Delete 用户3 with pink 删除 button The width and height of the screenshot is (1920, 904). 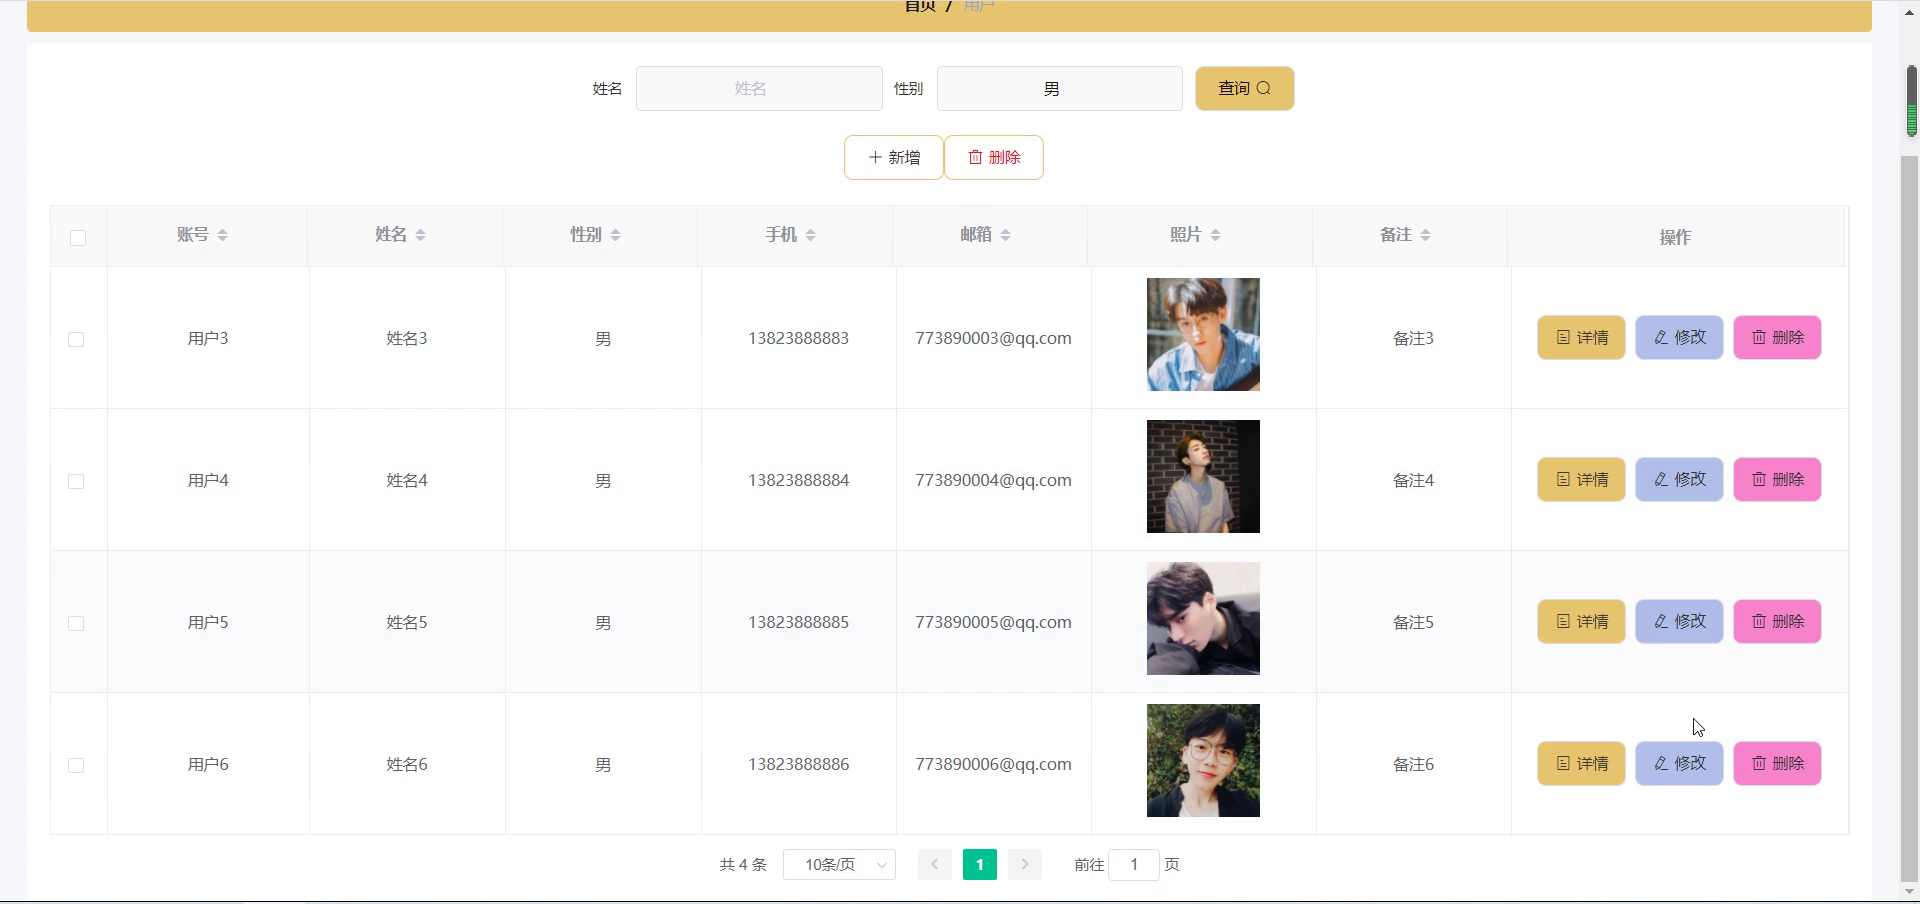1777,337
